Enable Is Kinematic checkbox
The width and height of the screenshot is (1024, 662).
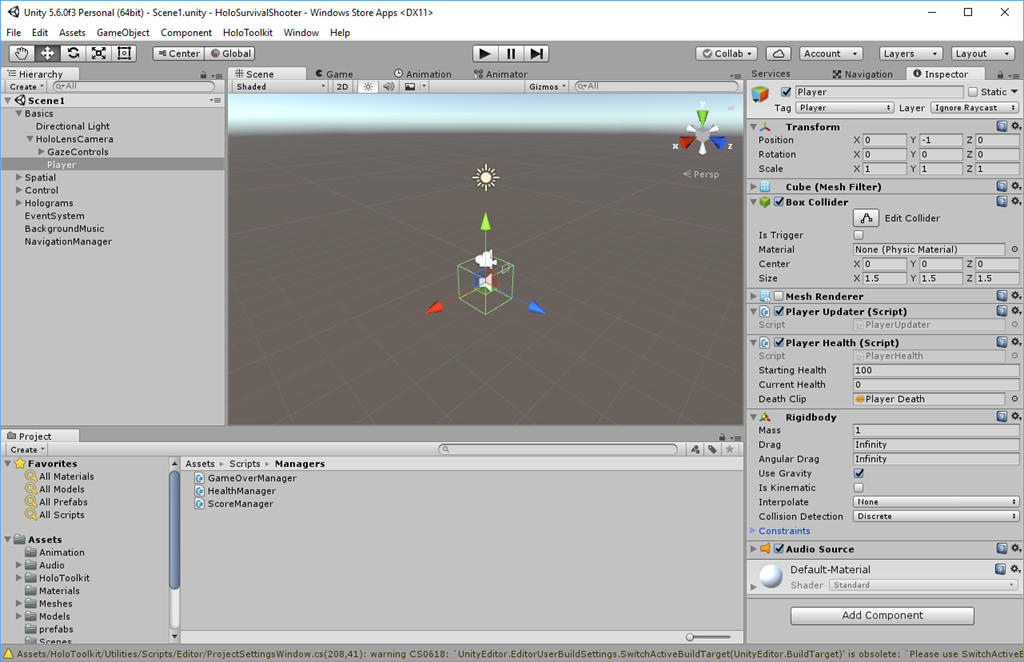pos(859,488)
